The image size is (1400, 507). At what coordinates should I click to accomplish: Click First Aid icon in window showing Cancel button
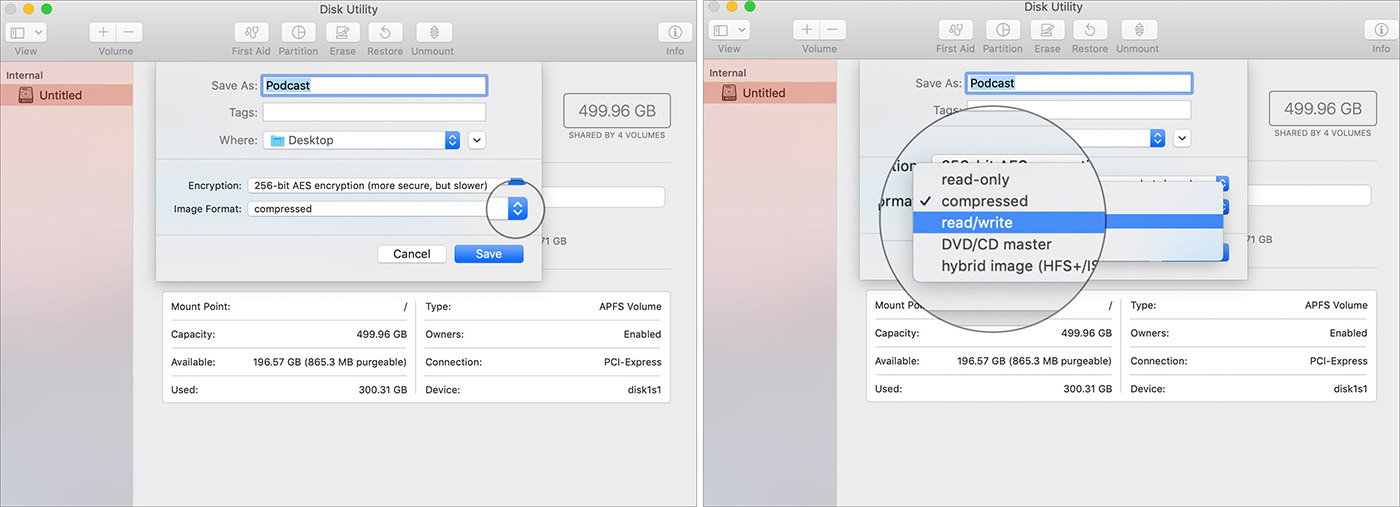tap(252, 32)
